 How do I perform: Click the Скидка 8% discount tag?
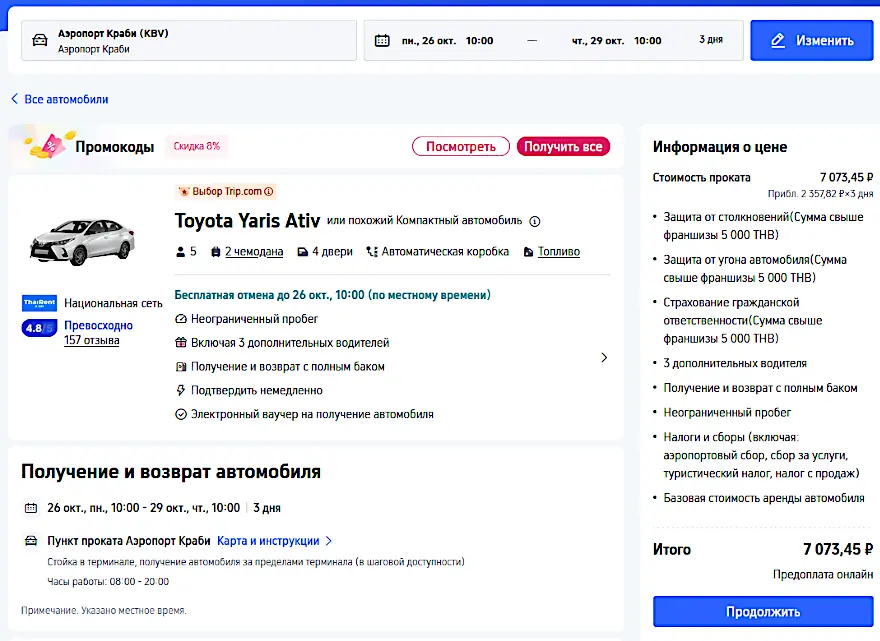click(196, 146)
